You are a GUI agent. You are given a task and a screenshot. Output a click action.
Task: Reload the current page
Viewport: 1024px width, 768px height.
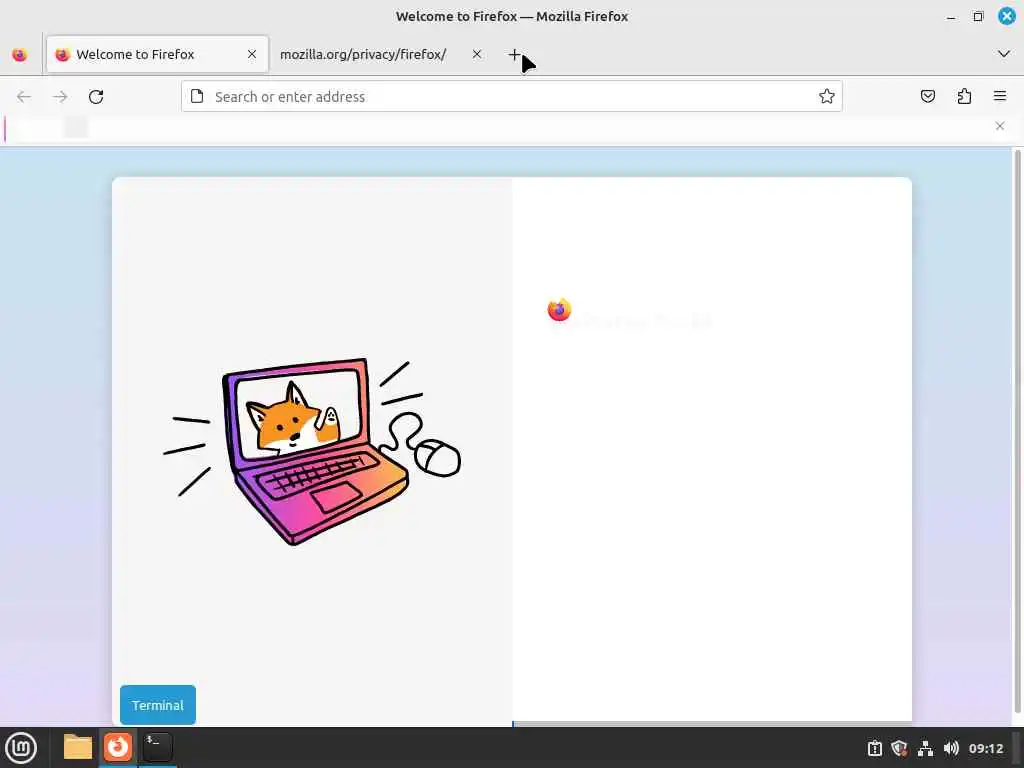tap(96, 97)
